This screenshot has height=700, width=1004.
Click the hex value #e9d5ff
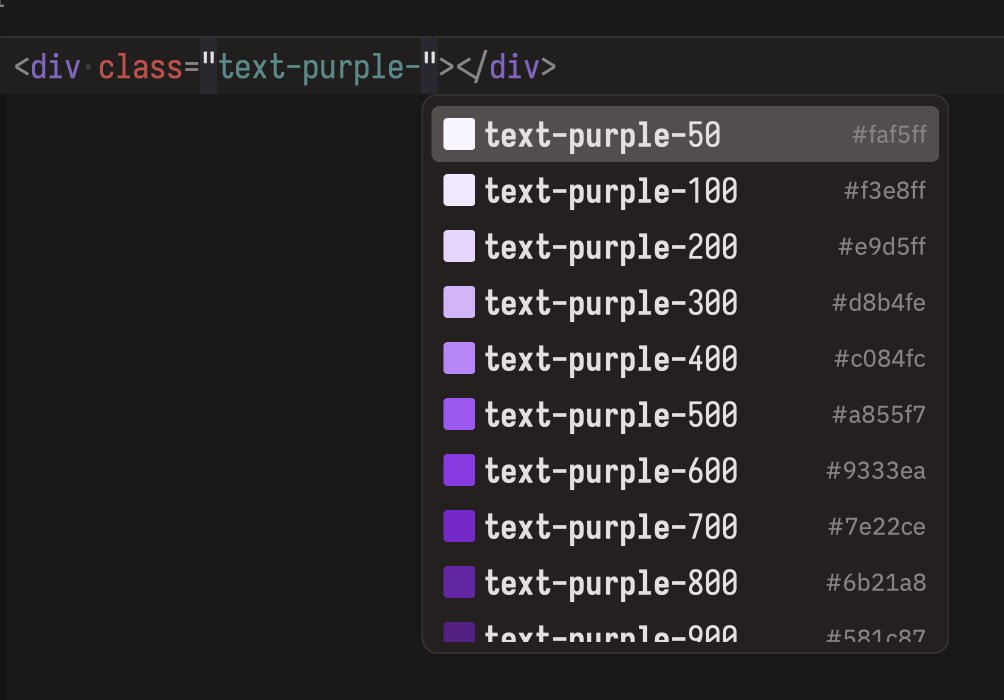tap(882, 247)
